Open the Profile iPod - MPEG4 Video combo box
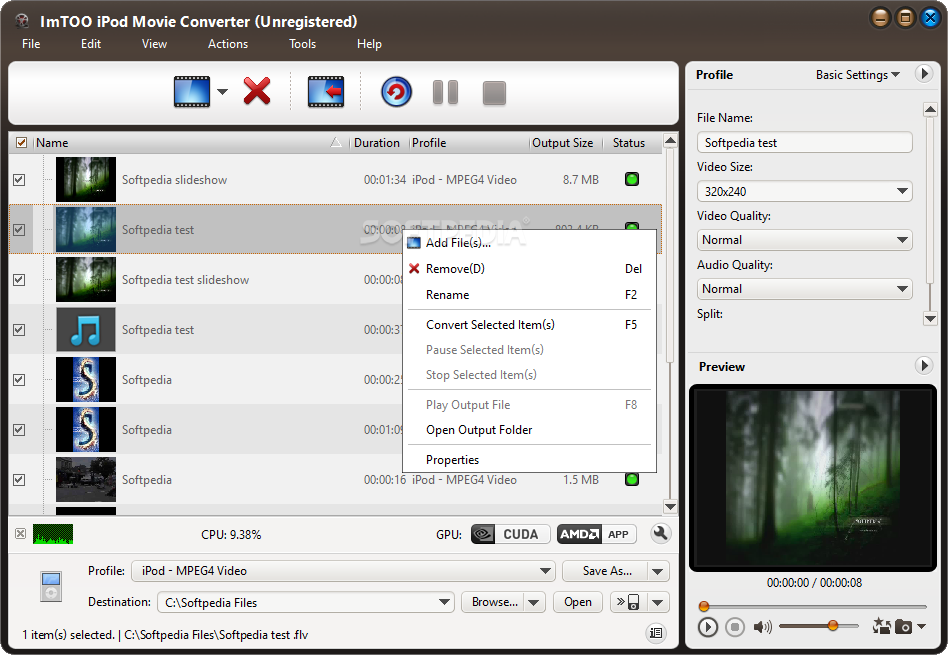Image resolution: width=948 pixels, height=655 pixels. (x=343, y=570)
